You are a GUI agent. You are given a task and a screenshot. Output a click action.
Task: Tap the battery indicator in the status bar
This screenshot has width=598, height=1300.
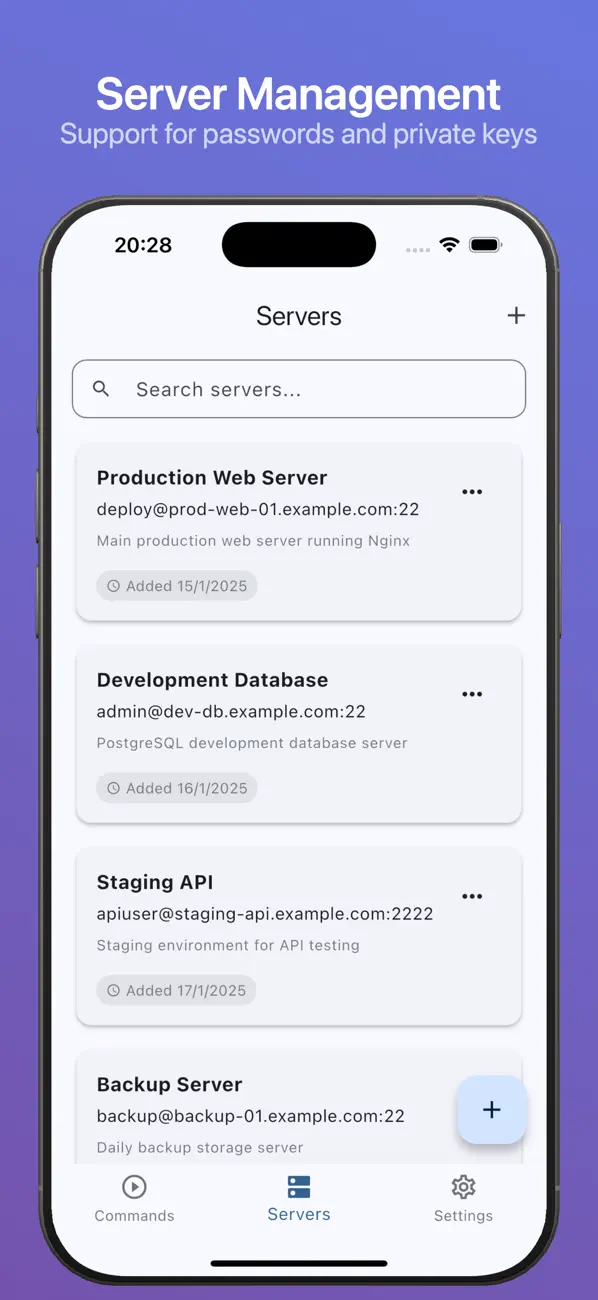[486, 244]
